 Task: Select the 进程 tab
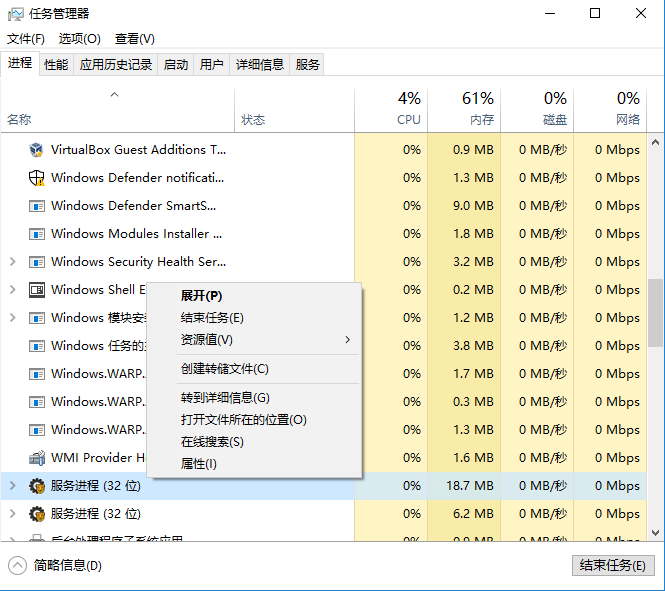20,63
